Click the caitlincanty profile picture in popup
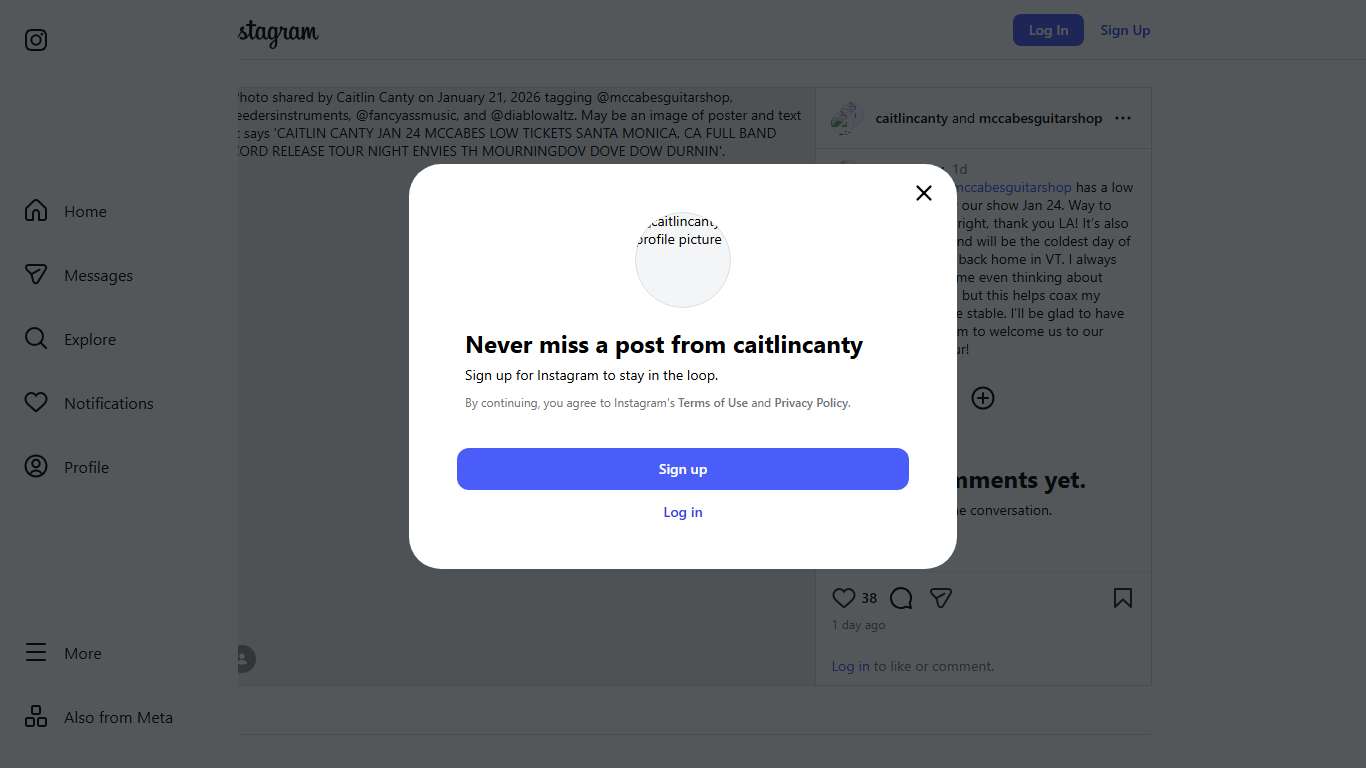This screenshot has height=768, width=1366. point(683,259)
